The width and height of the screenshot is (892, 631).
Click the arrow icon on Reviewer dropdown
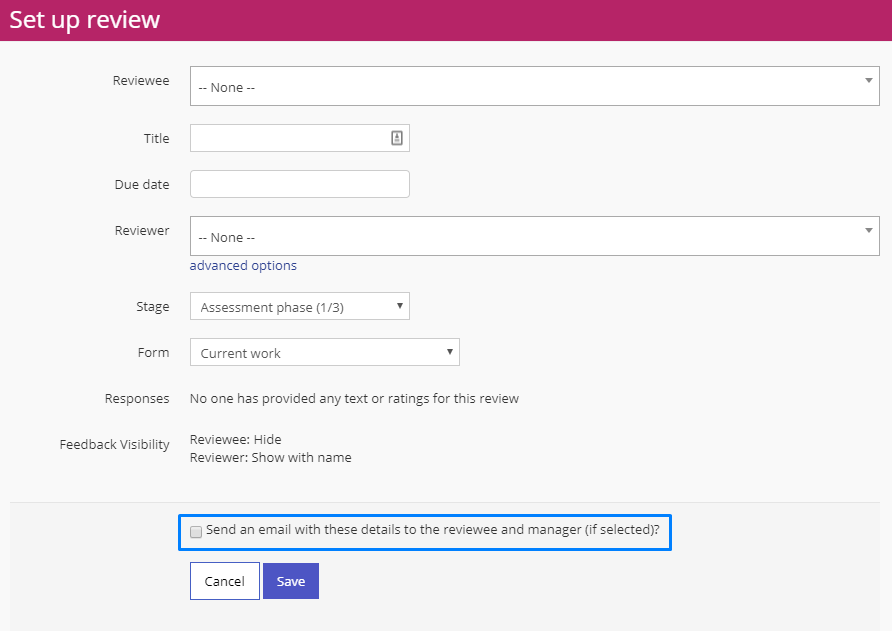coord(868,230)
